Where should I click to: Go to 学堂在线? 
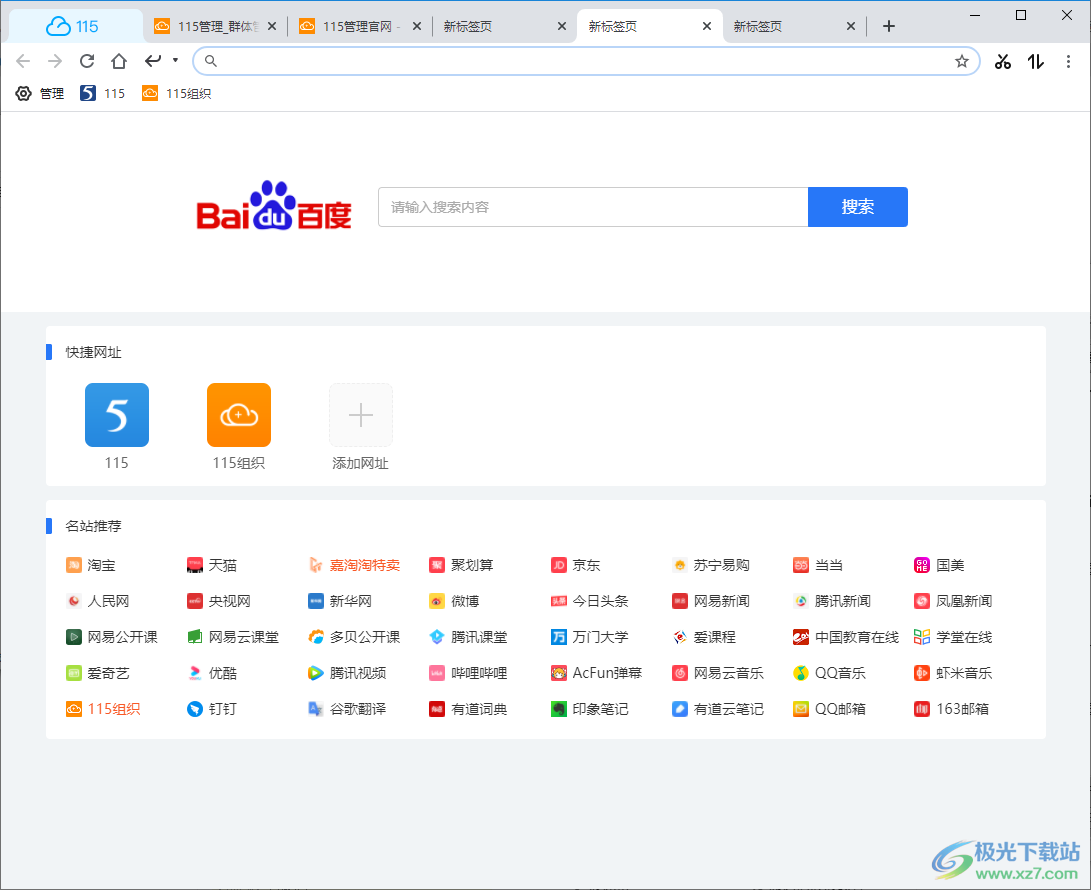pos(953,637)
